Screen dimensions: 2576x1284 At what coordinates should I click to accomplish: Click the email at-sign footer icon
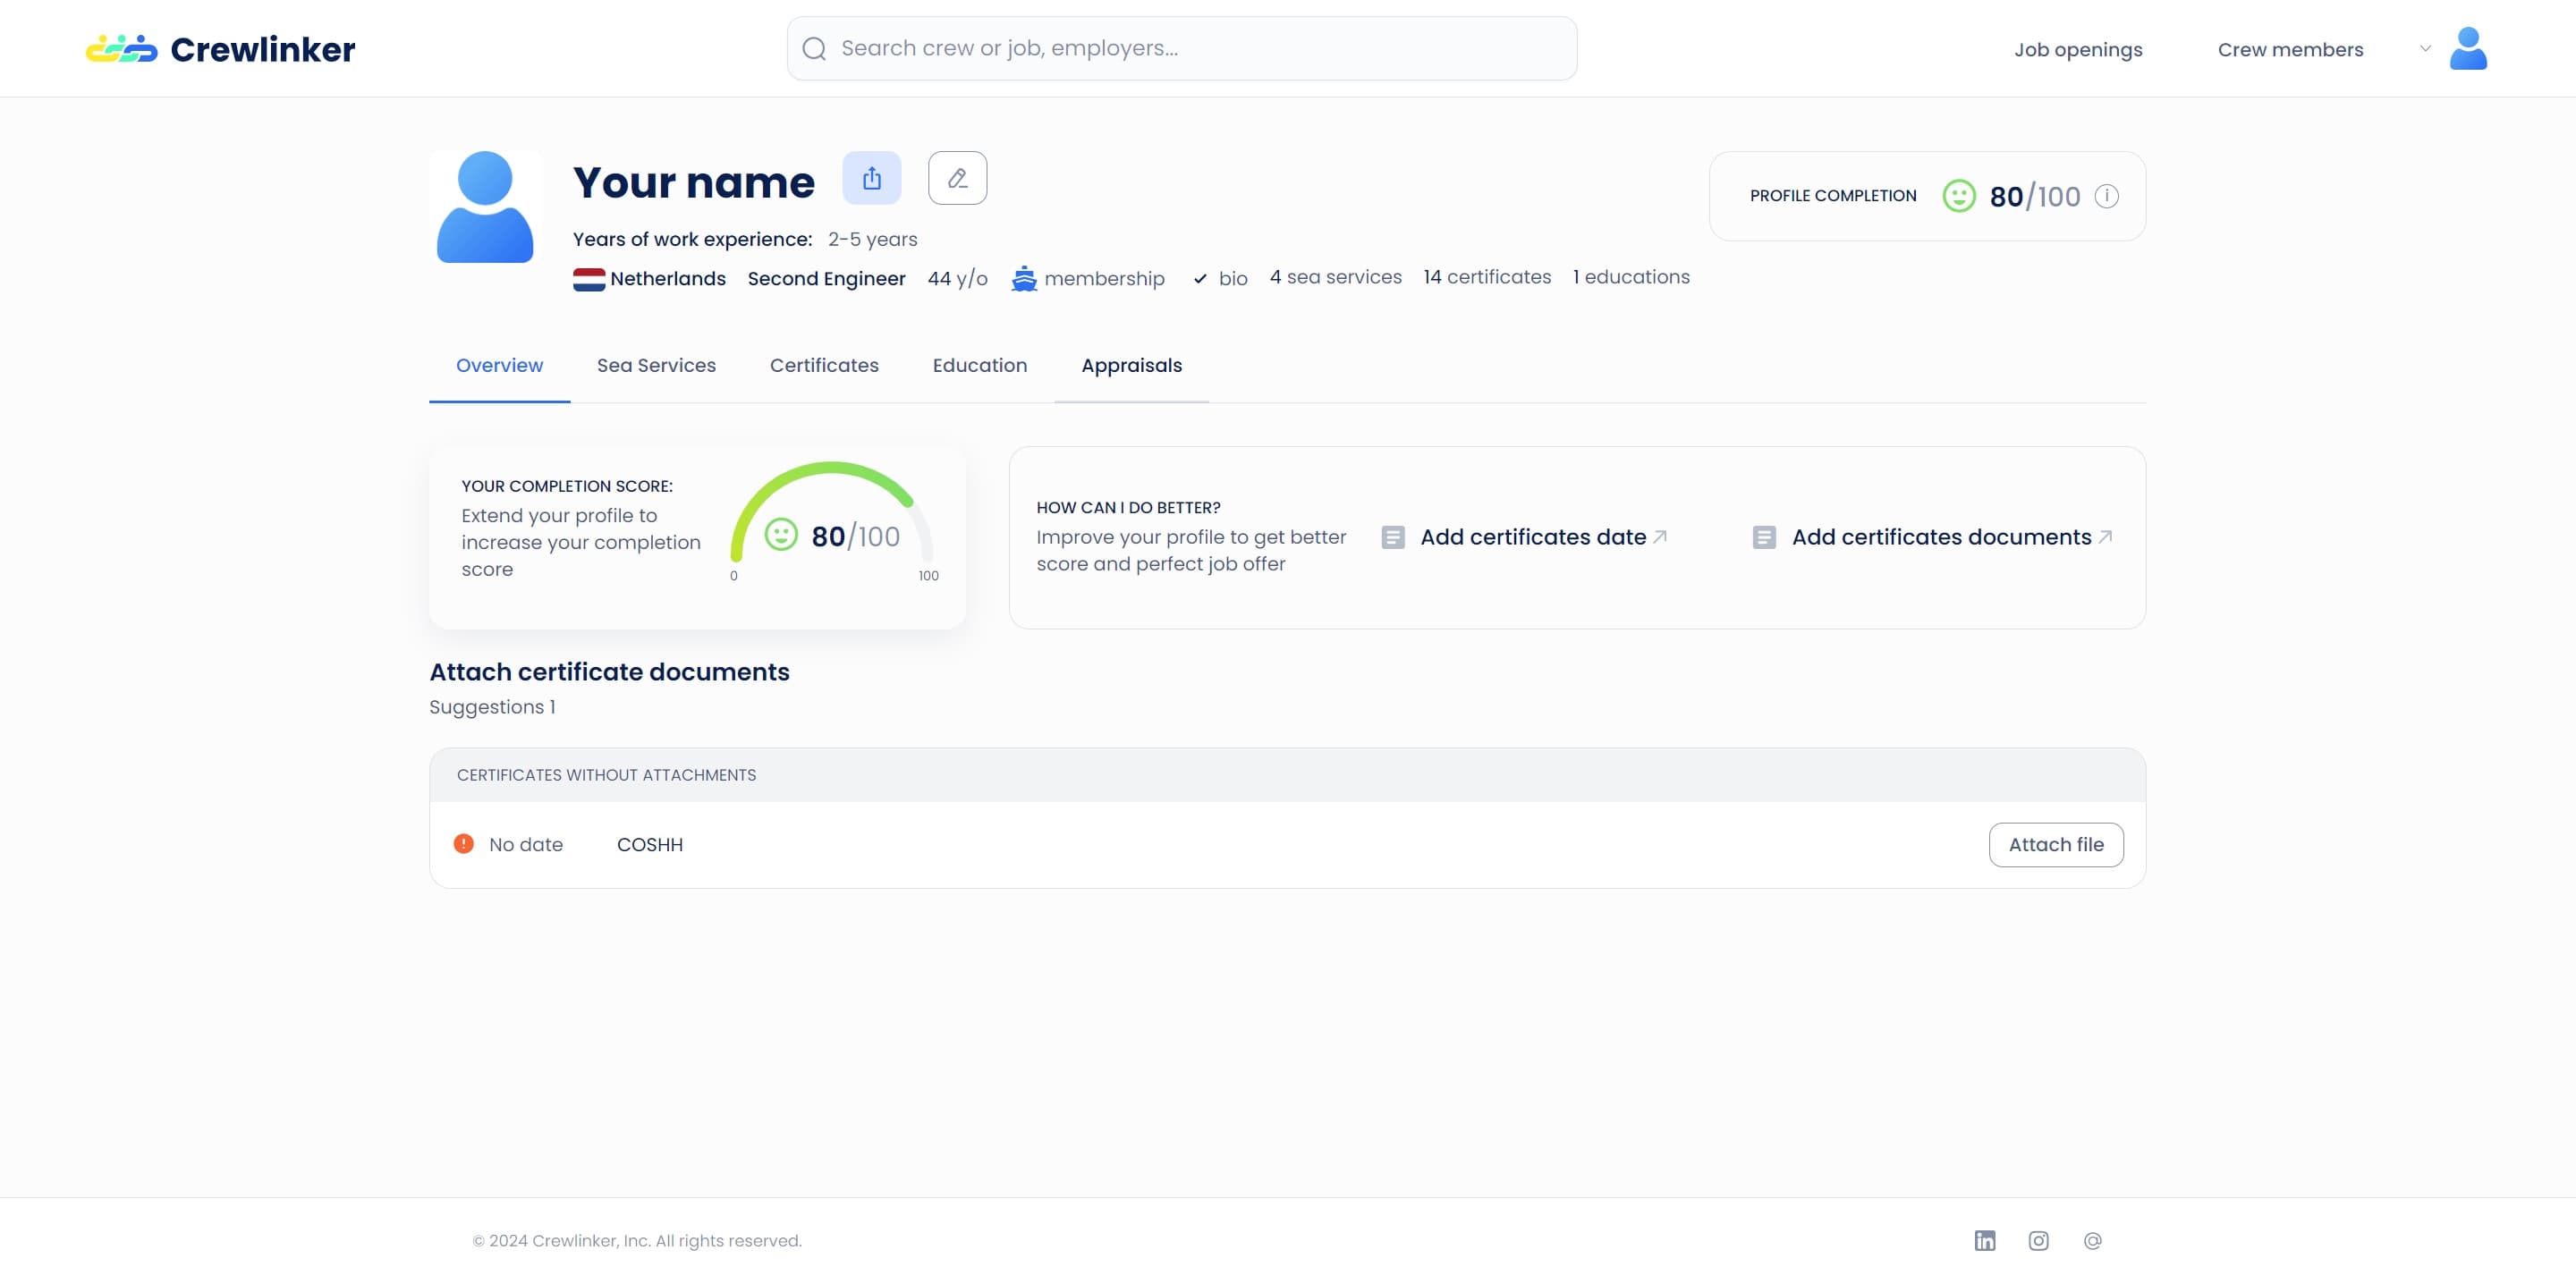tap(2092, 1241)
